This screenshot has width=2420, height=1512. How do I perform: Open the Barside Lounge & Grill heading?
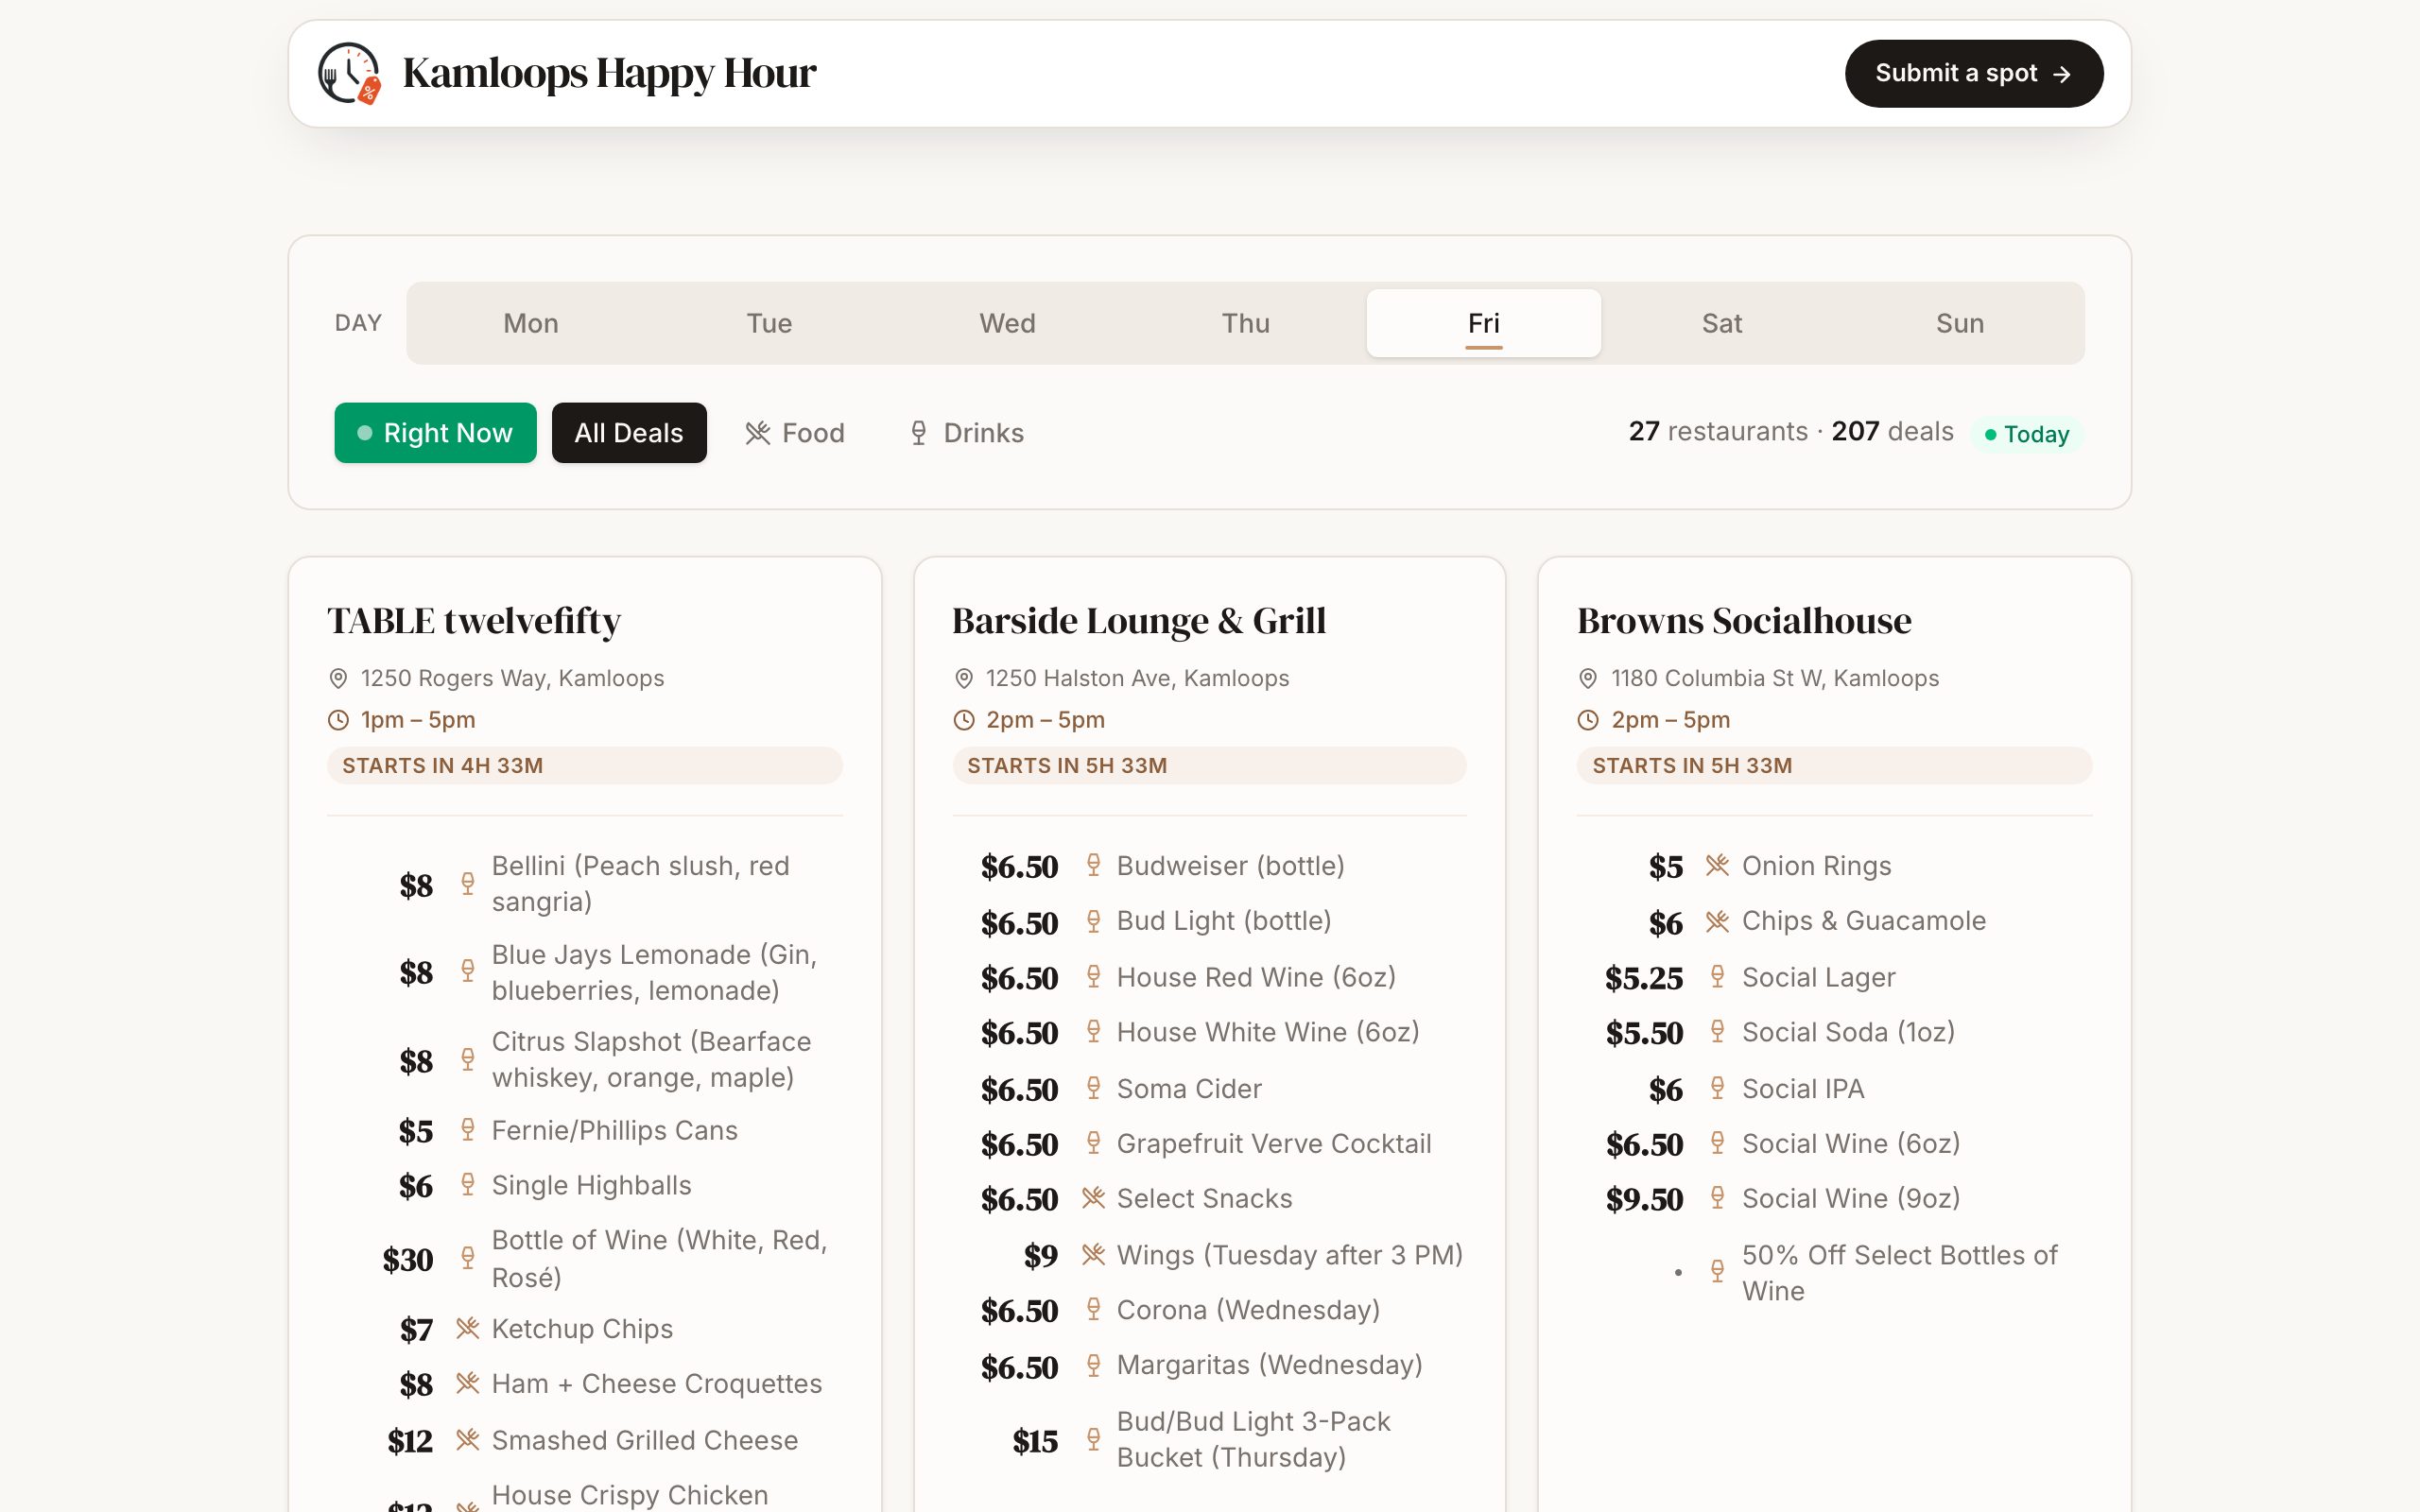tap(1139, 621)
